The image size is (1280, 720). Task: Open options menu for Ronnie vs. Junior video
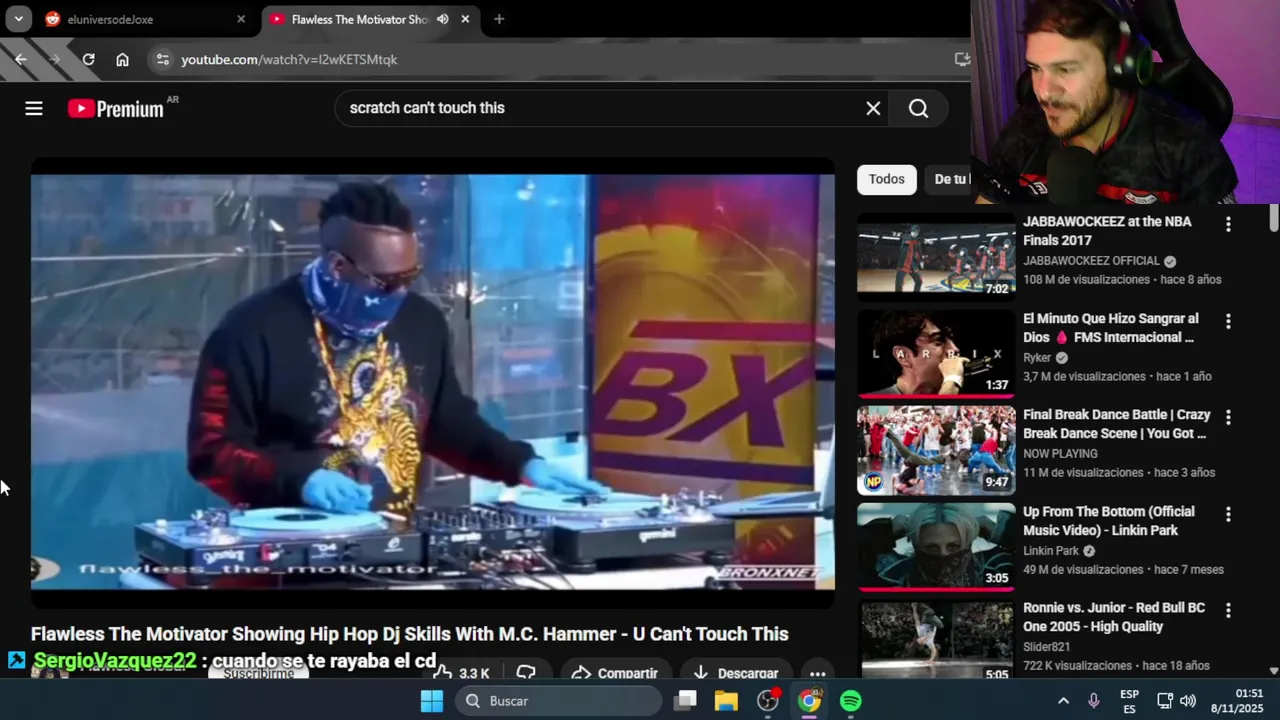click(x=1228, y=610)
